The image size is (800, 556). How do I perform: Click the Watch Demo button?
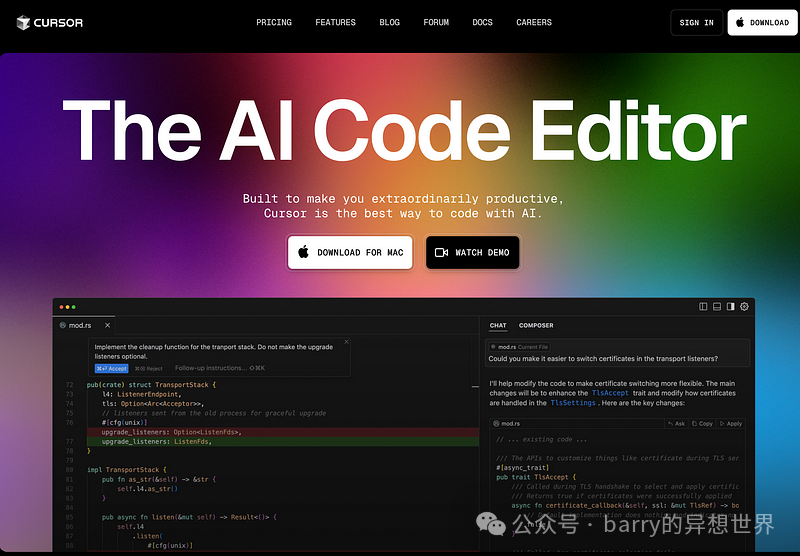click(472, 252)
